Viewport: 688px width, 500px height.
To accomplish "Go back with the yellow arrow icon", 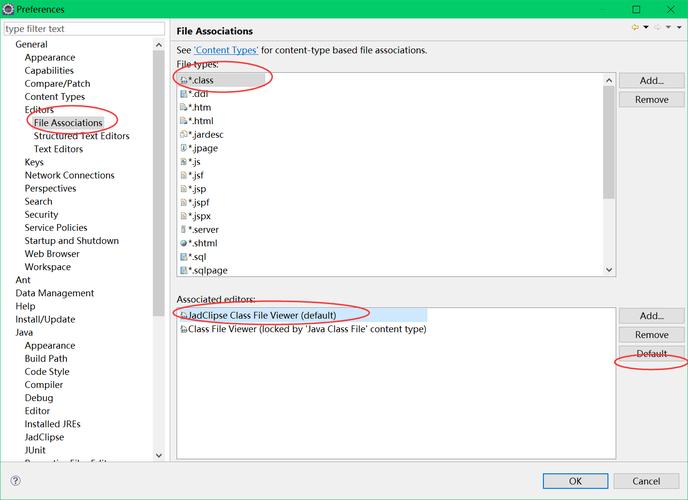I will [635, 27].
